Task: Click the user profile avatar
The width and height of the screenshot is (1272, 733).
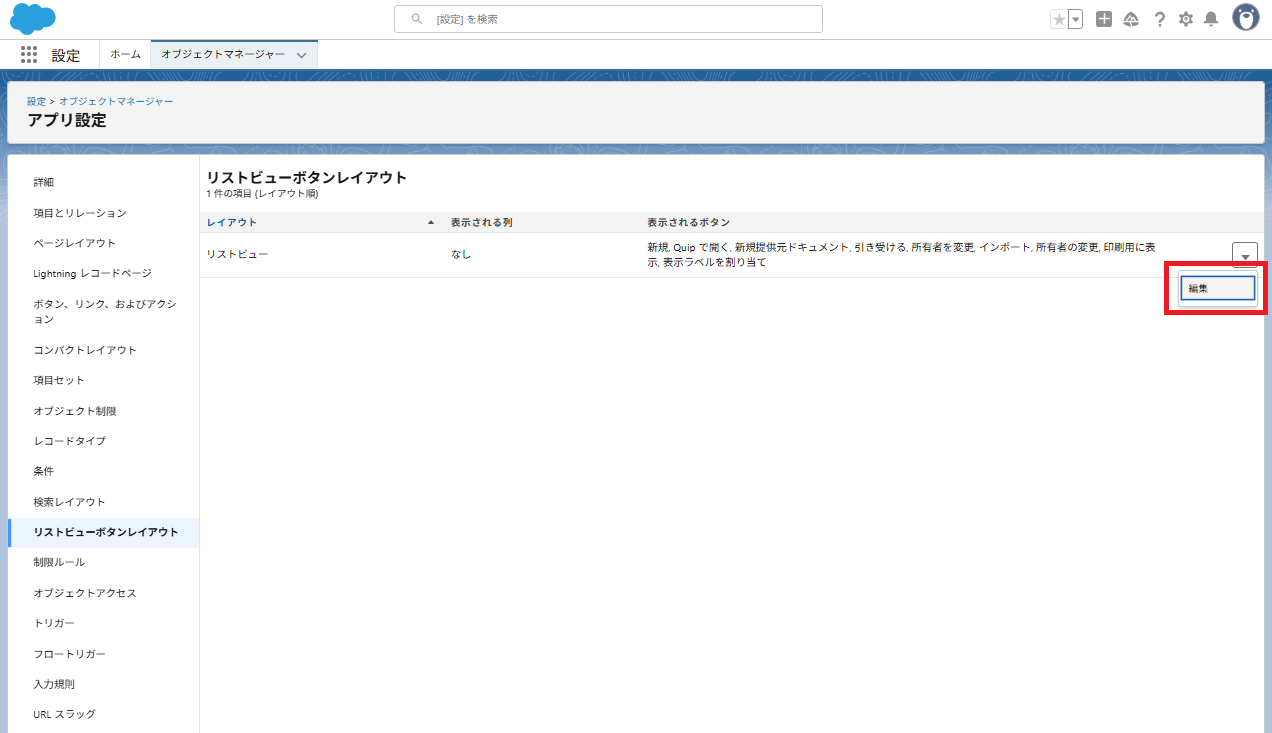Action: click(x=1245, y=18)
